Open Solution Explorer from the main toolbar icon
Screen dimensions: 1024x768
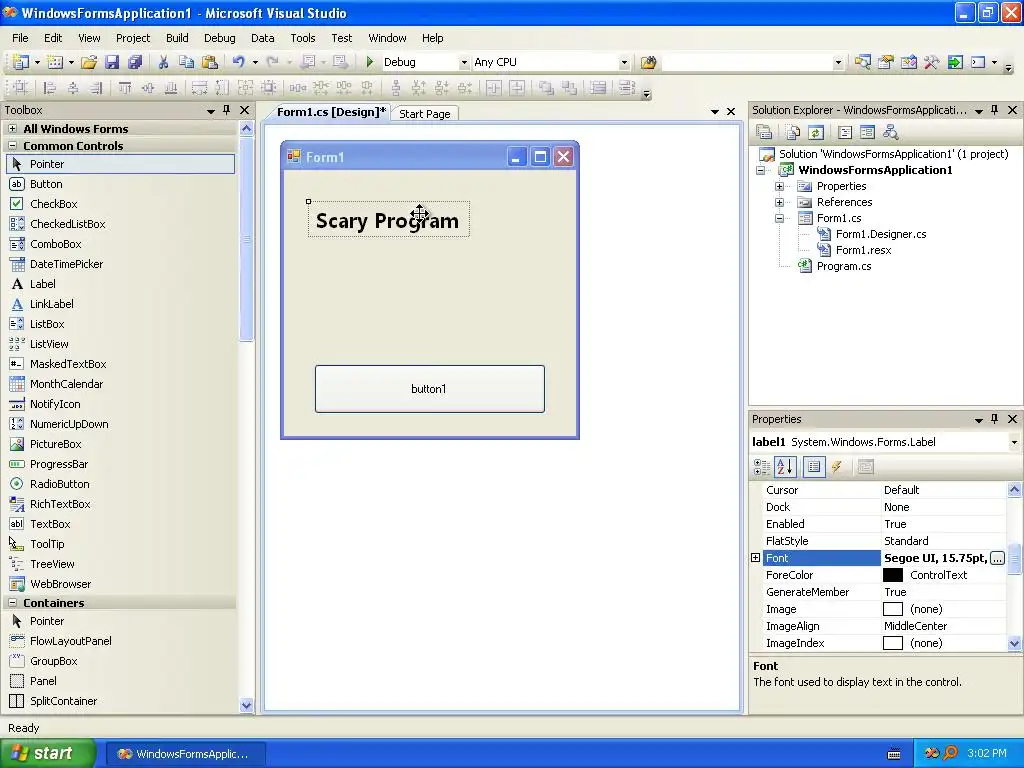click(863, 62)
